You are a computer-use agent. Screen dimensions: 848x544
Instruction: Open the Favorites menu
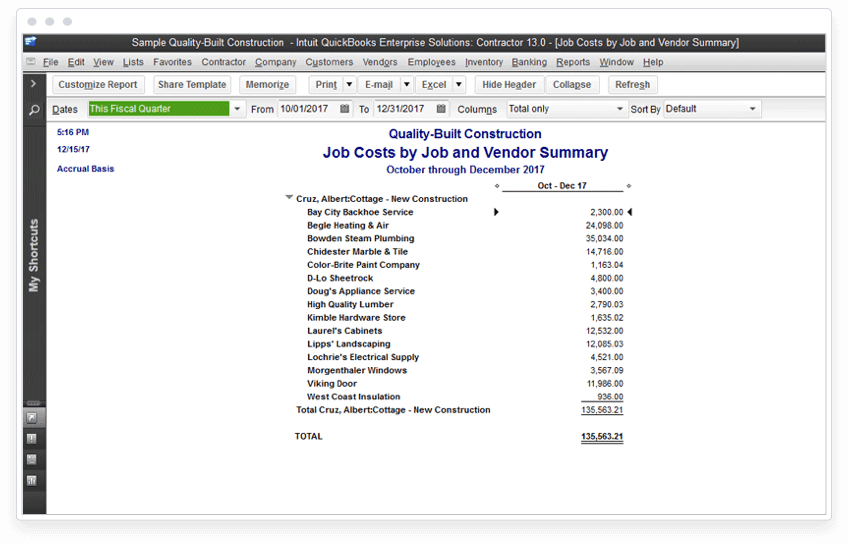point(172,62)
